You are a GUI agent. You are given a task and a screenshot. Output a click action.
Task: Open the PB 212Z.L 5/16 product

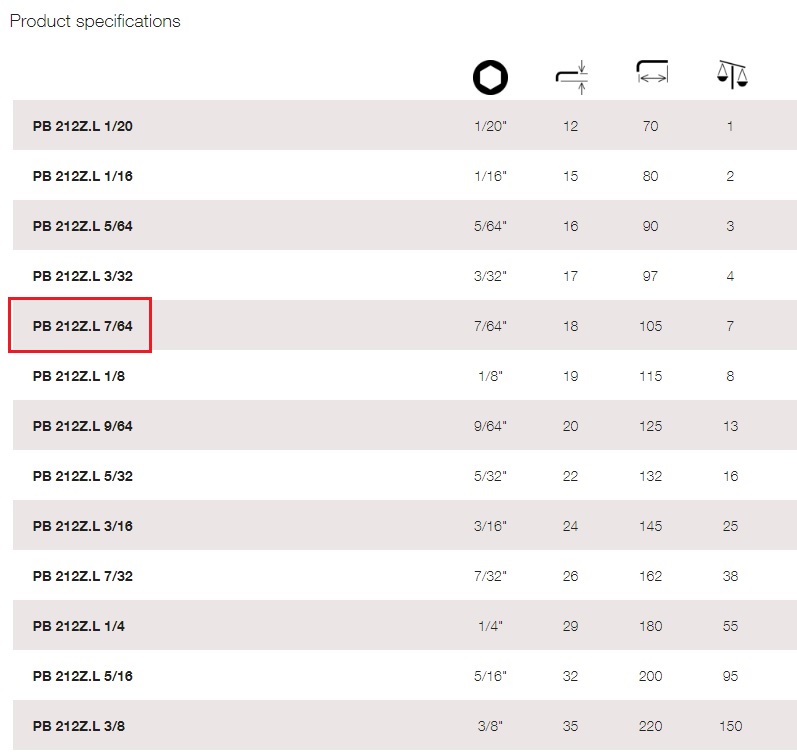click(x=82, y=676)
